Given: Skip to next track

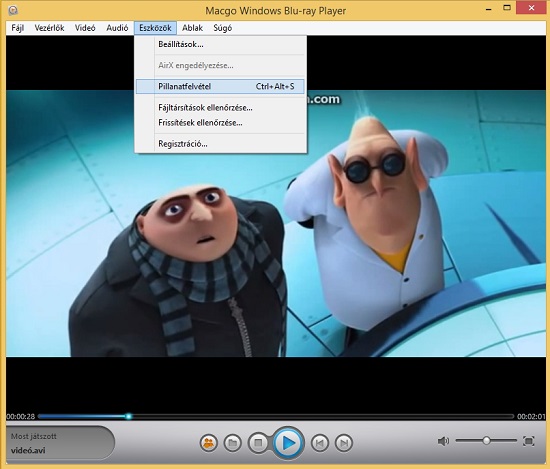Looking at the screenshot, I should point(344,443).
